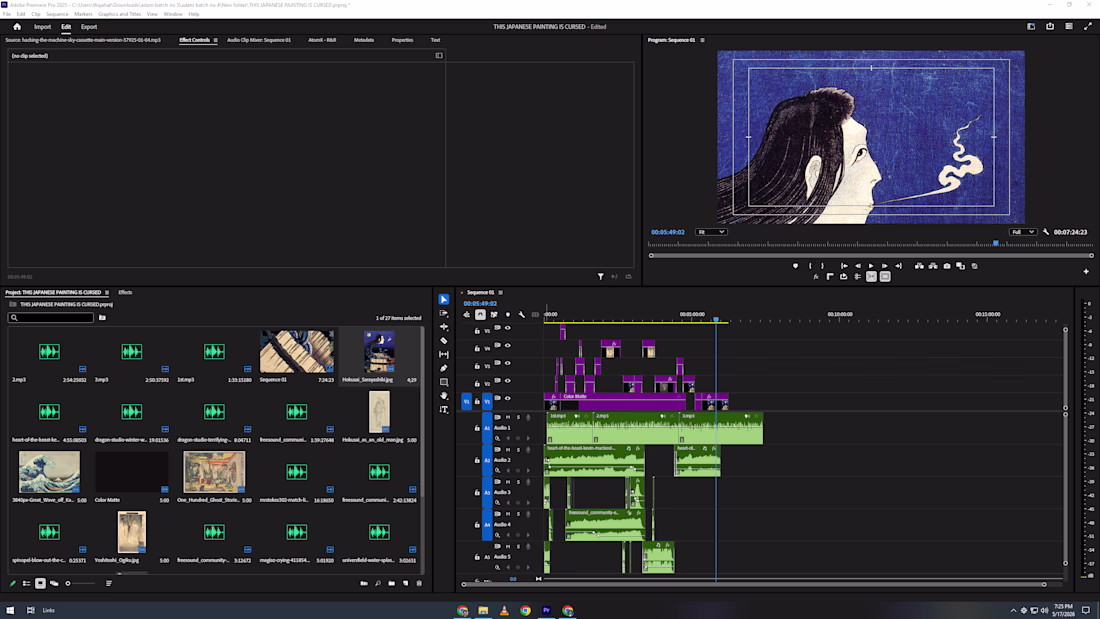Adjust Project panel thumbnail zoom slider
1100x619 pixels.
point(81,583)
